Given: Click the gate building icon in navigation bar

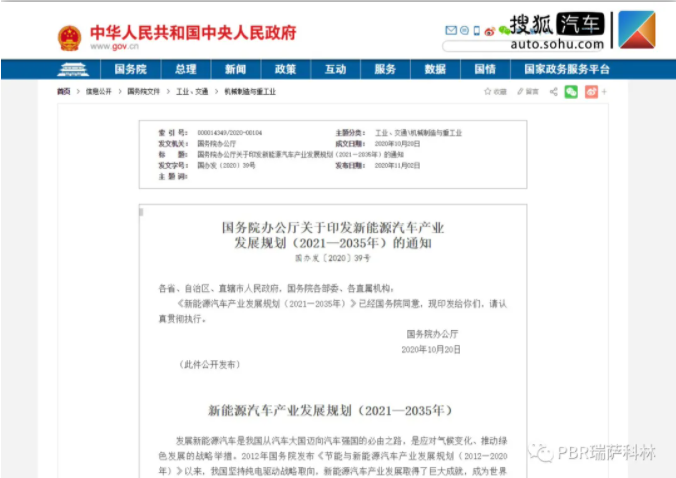Looking at the screenshot, I should [x=72, y=69].
